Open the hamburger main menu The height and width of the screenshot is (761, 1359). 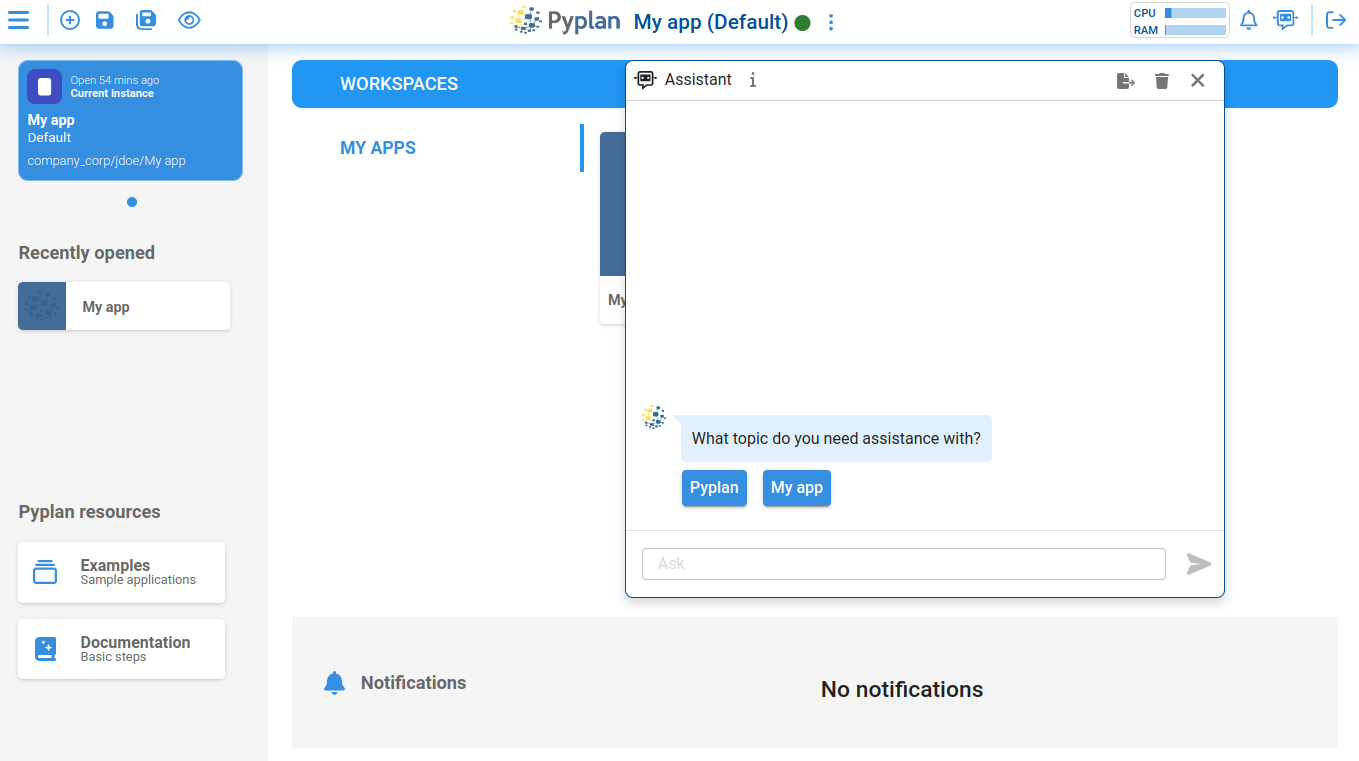(18, 20)
